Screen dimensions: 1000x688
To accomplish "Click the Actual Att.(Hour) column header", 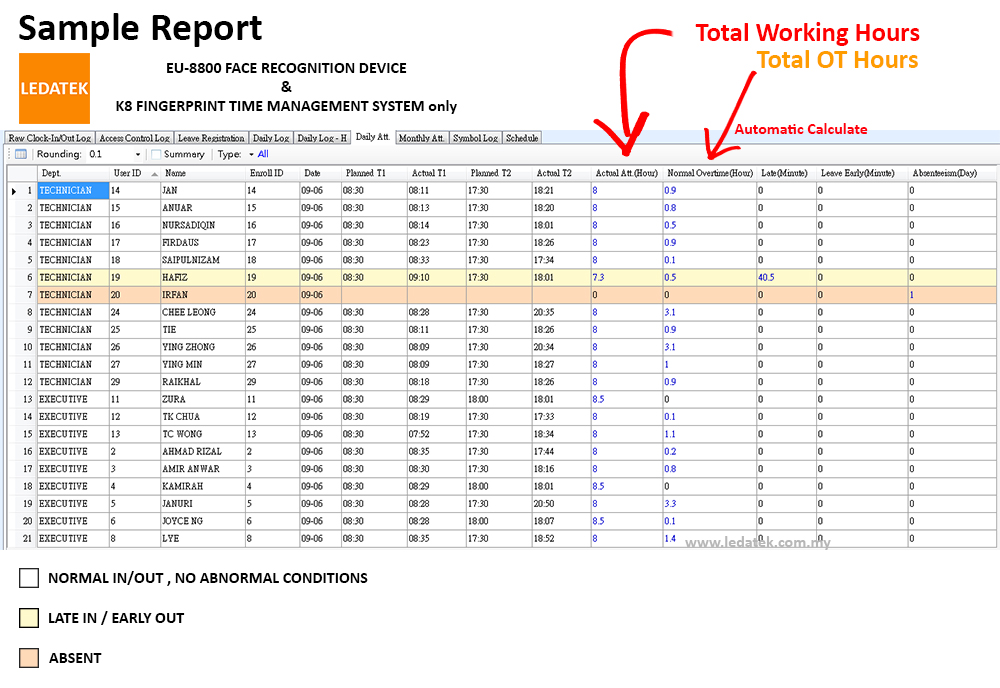I will (x=627, y=173).
